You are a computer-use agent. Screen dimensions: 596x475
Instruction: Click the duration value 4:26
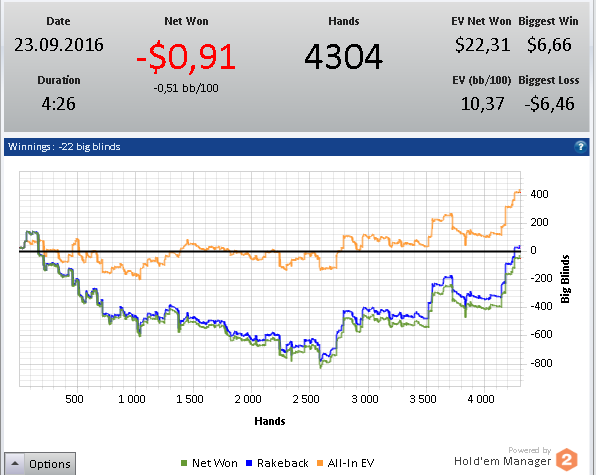coord(59,104)
